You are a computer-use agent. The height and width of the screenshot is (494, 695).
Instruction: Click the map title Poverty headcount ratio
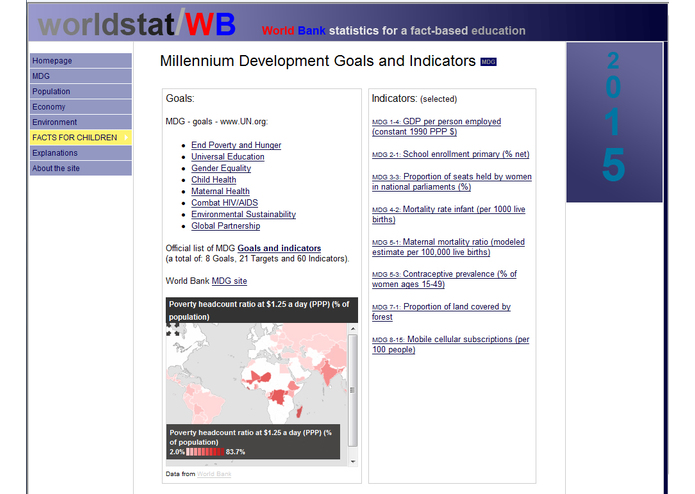point(262,310)
